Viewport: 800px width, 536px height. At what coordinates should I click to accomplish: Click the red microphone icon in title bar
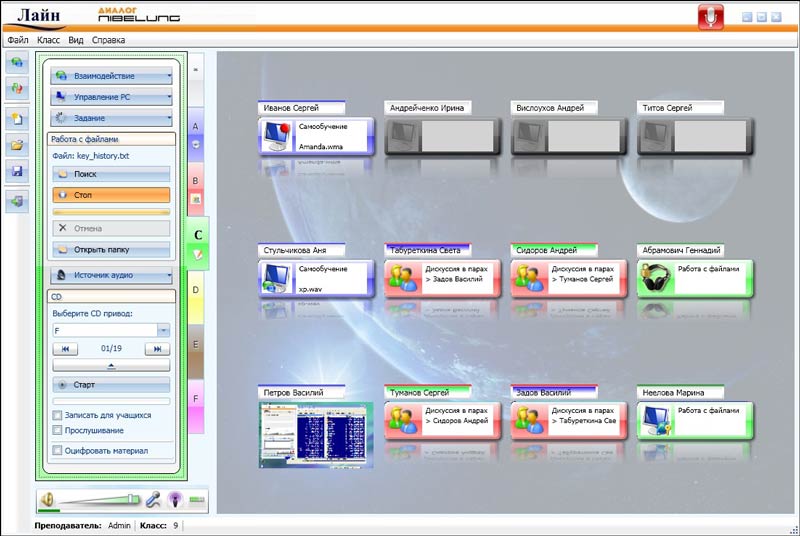711,16
